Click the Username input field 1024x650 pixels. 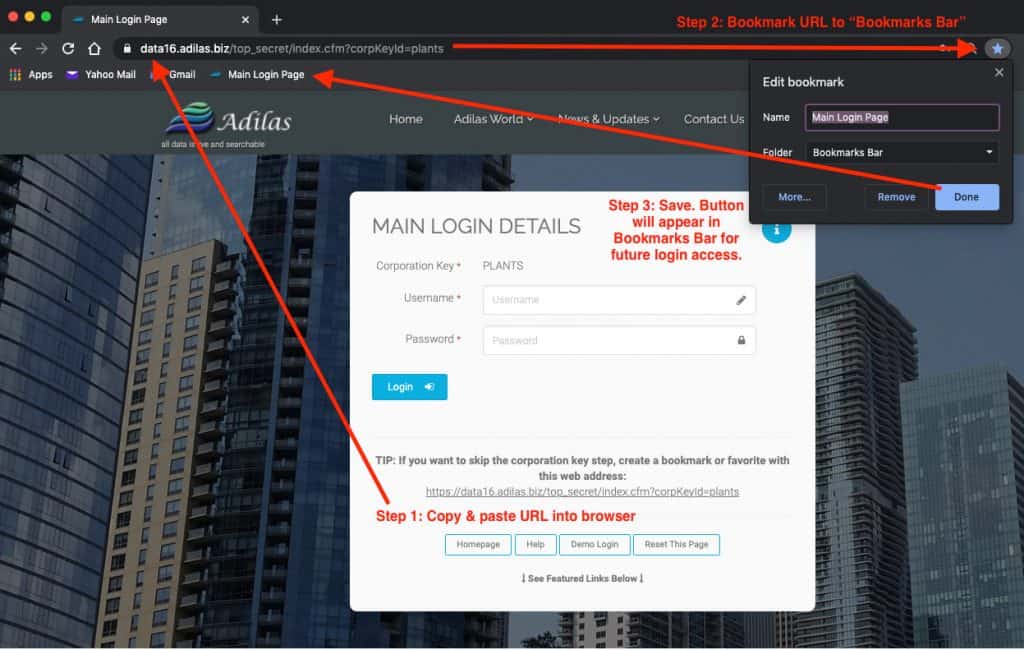click(619, 300)
